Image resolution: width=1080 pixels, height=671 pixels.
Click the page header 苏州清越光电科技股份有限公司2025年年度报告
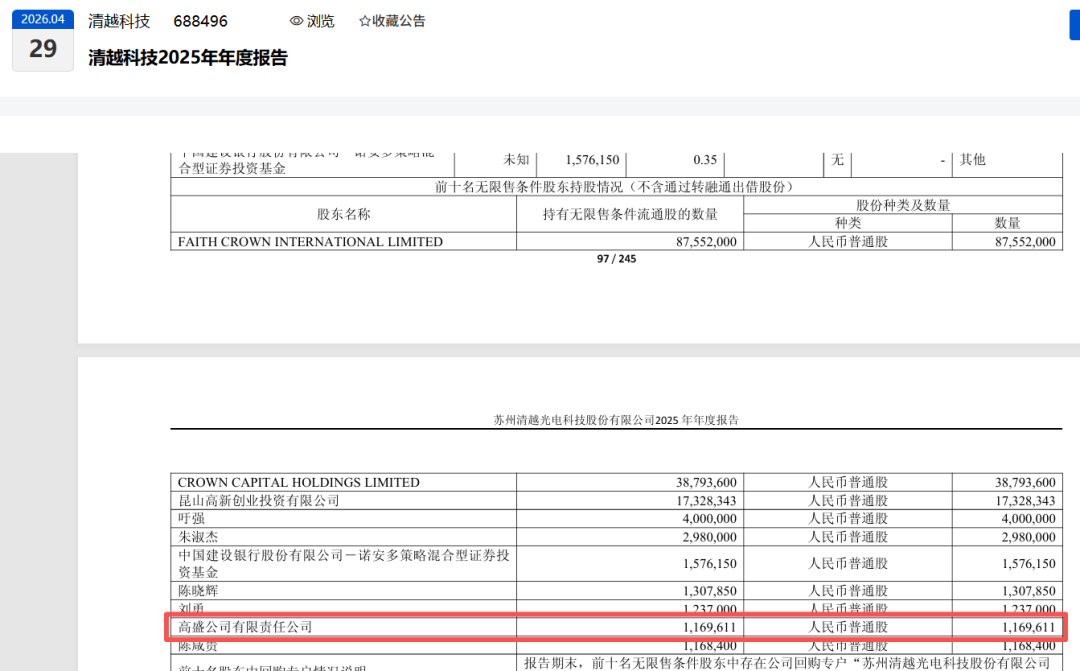[616, 420]
